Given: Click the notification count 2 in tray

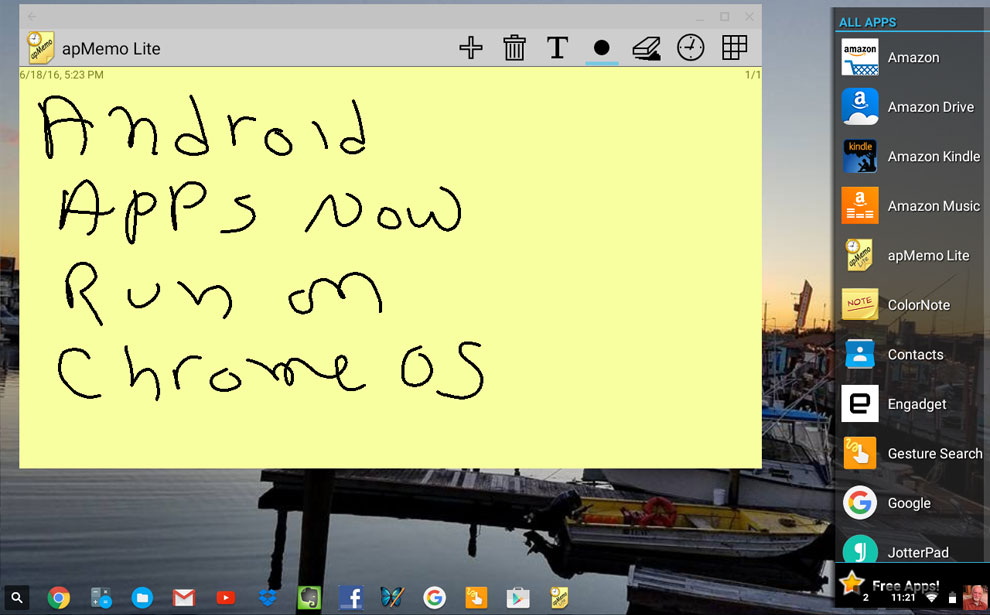Looking at the screenshot, I should [866, 598].
